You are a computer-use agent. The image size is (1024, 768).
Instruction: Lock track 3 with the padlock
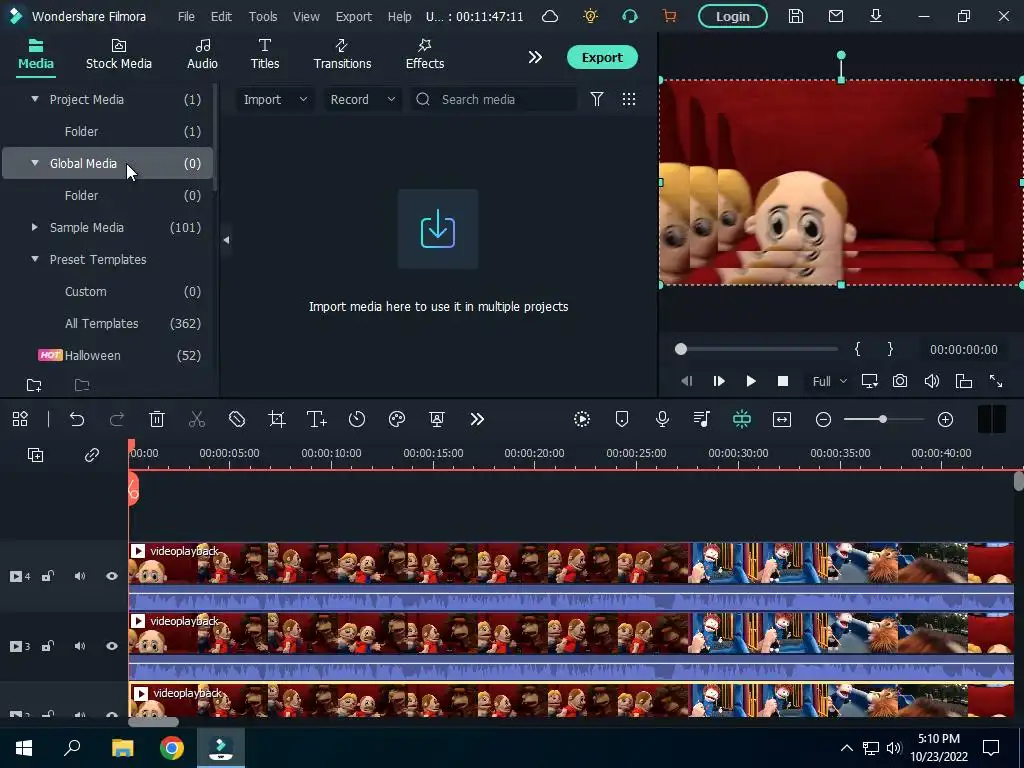tap(48, 646)
